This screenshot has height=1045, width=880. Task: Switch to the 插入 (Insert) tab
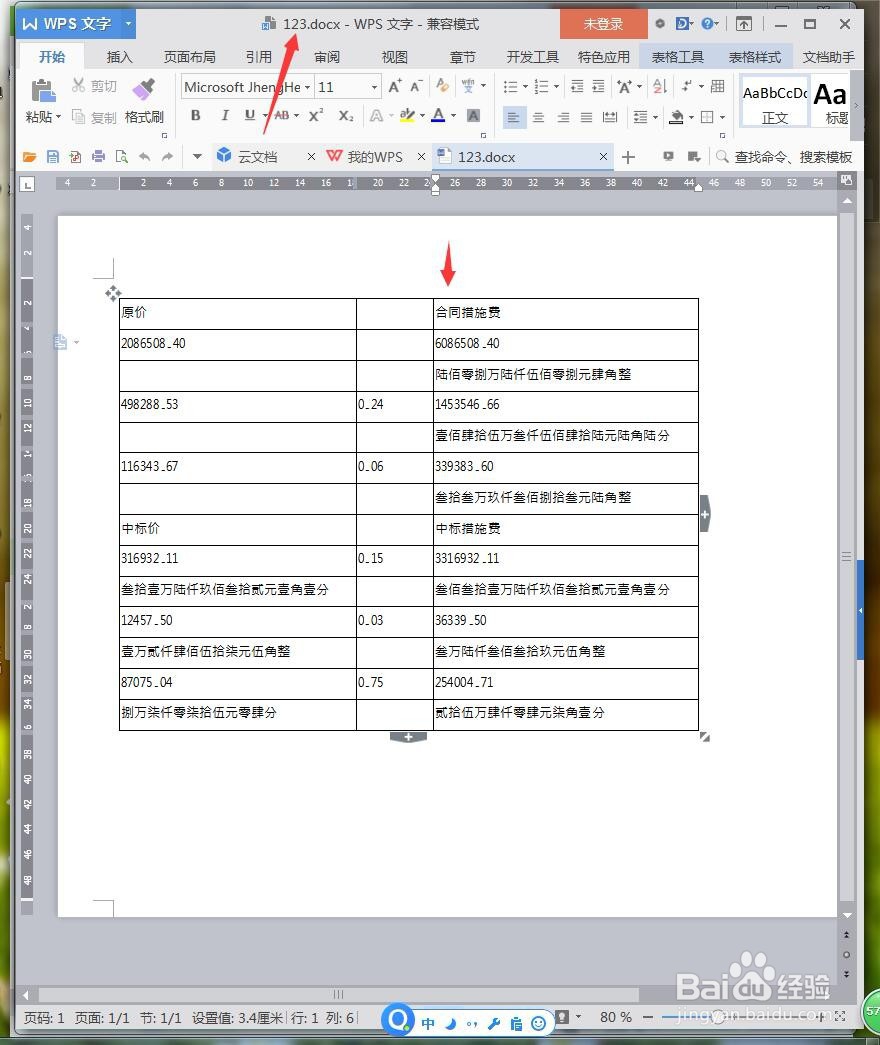119,57
